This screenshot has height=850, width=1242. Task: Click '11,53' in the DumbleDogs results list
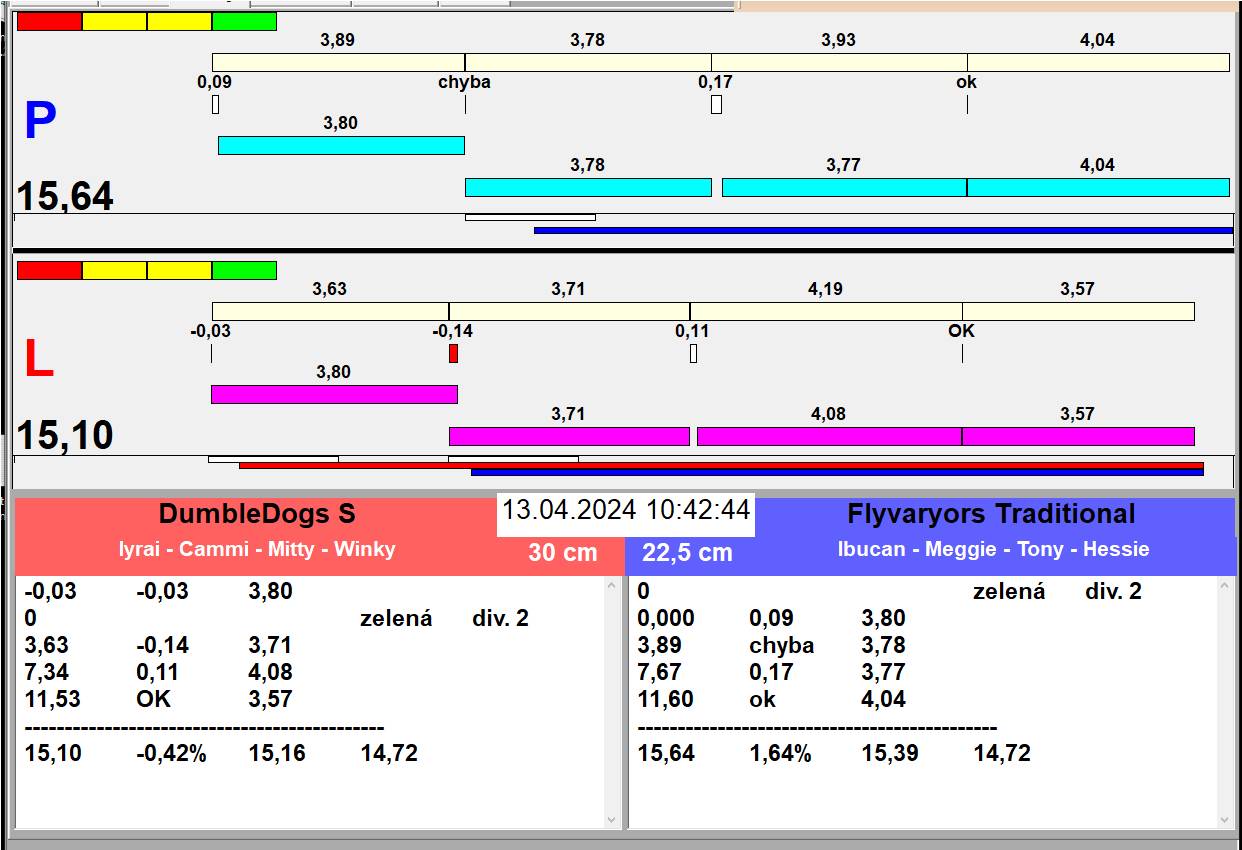point(53,699)
